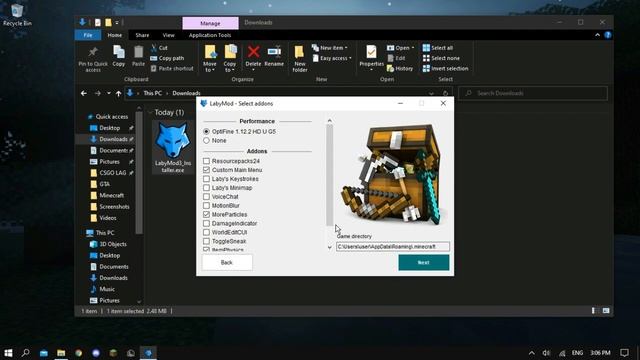Tick the MotionBlur checkbox
This screenshot has width=640, height=360.
[x=207, y=206]
